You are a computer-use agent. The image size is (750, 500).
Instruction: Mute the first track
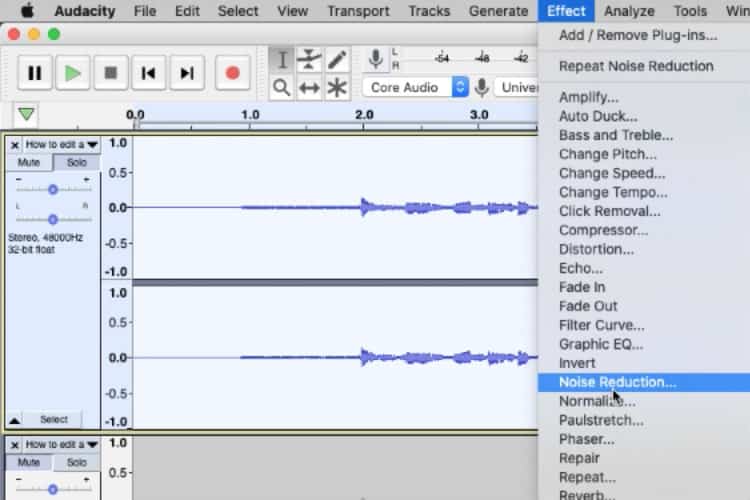(x=29, y=162)
